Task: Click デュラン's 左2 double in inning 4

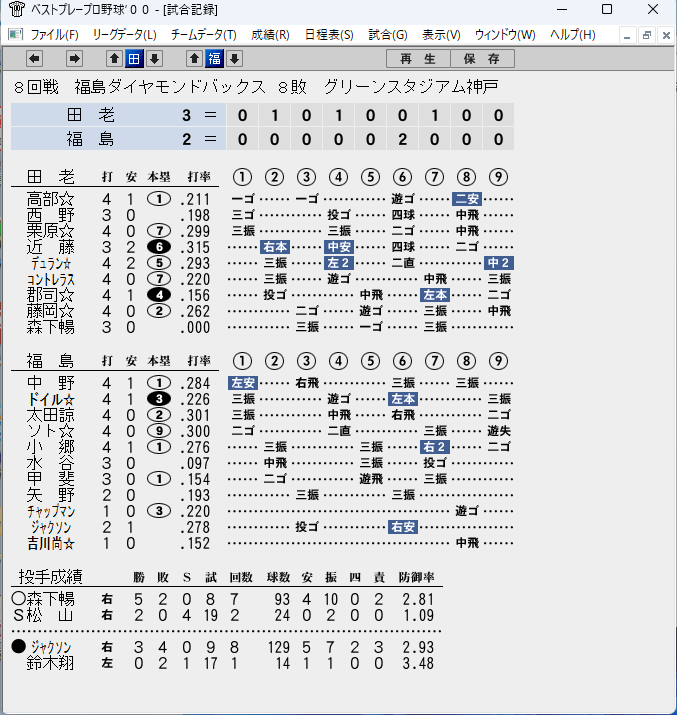Action: pos(339,263)
